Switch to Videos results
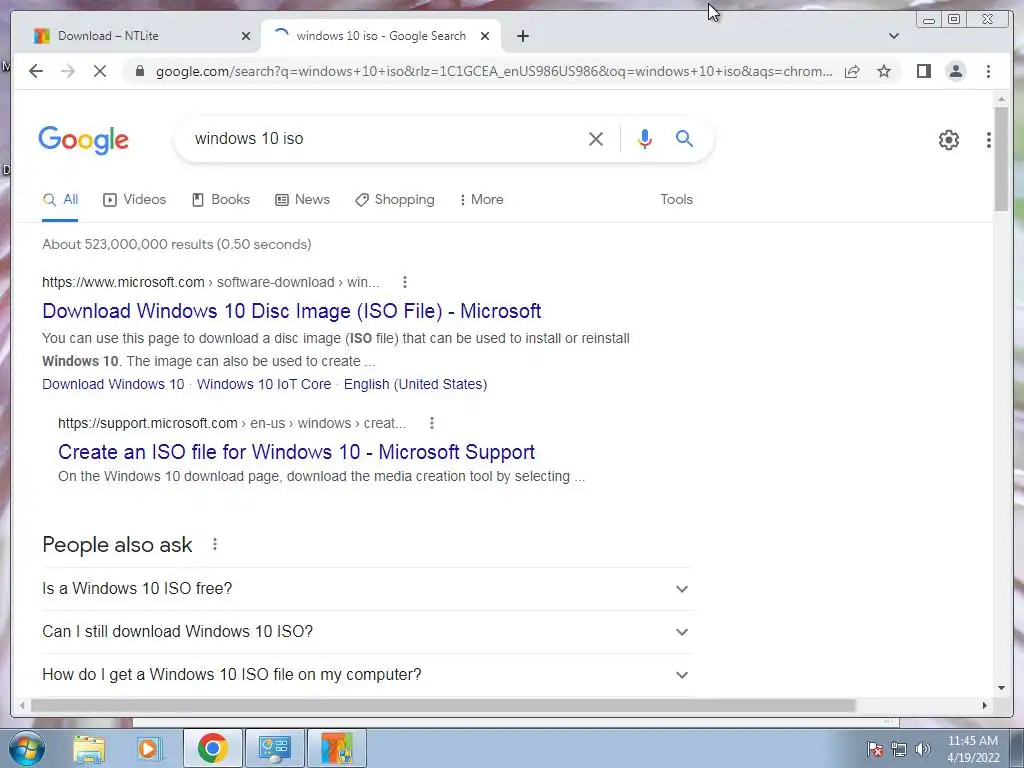Viewport: 1024px width, 768px height. tap(135, 200)
